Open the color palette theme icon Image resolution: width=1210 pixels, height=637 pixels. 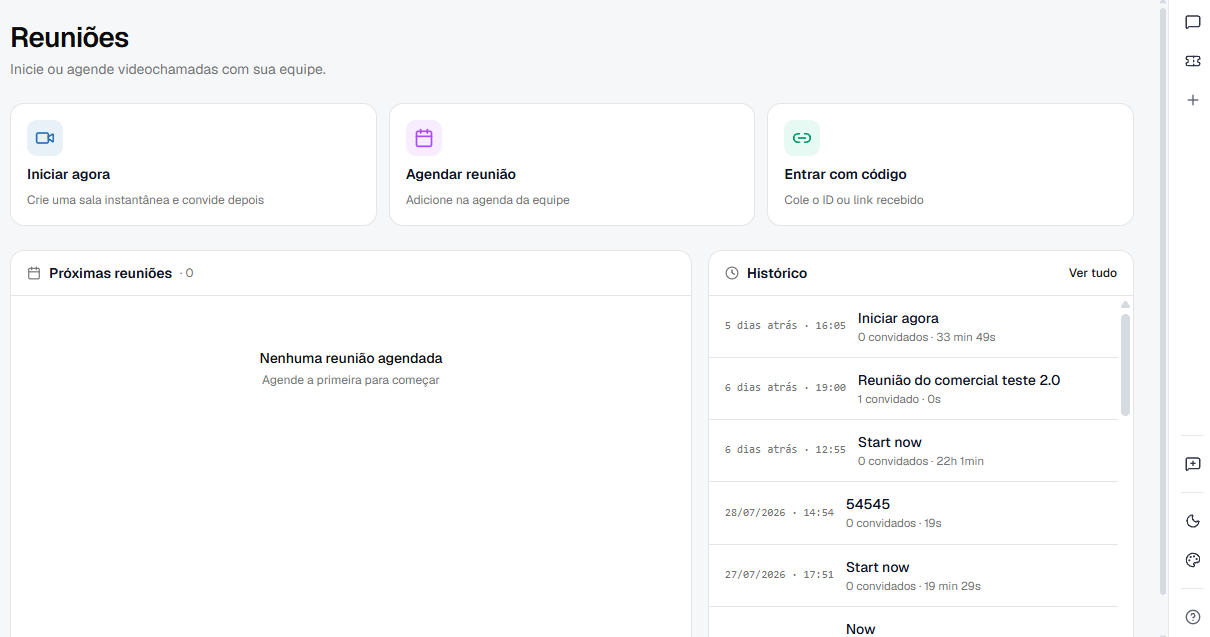click(1192, 560)
